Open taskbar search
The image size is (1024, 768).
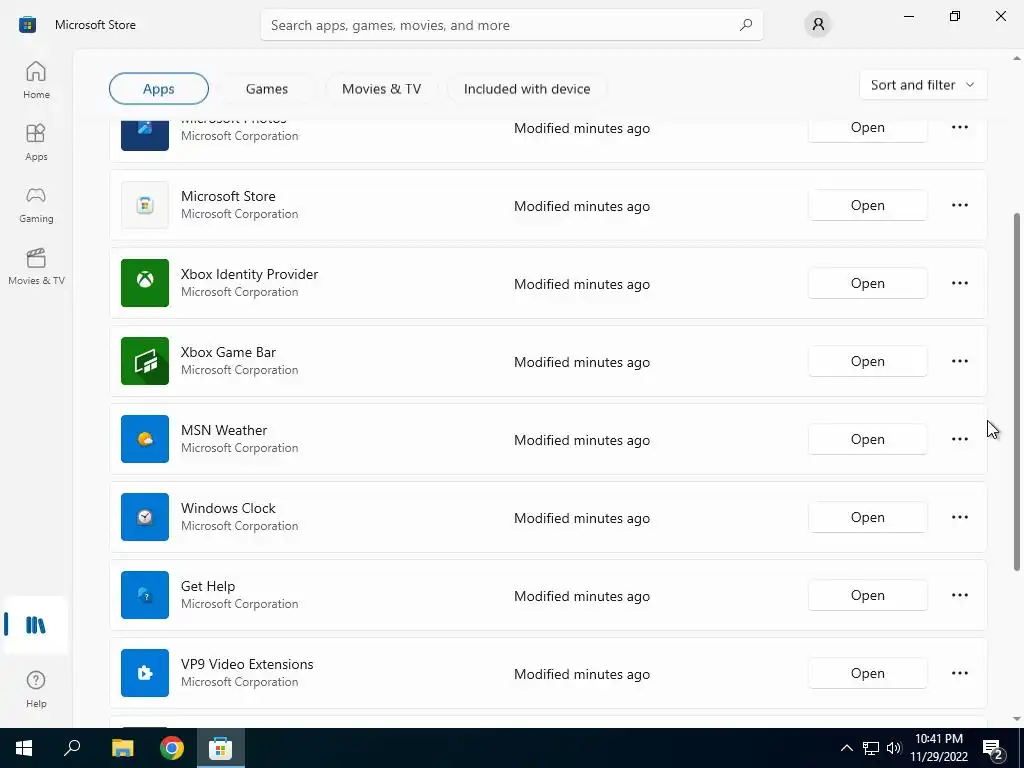click(72, 748)
